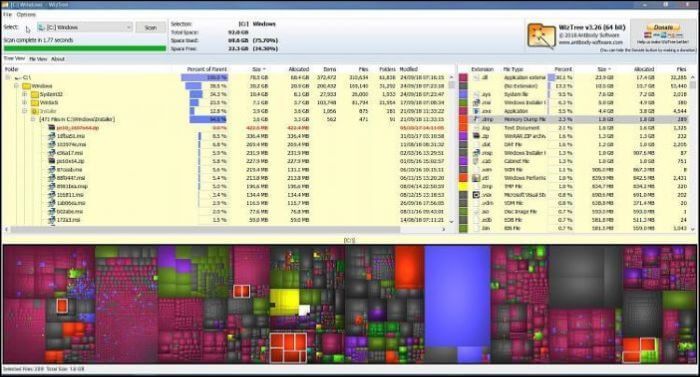Click the yellow .tmp color swatch

(x=463, y=186)
